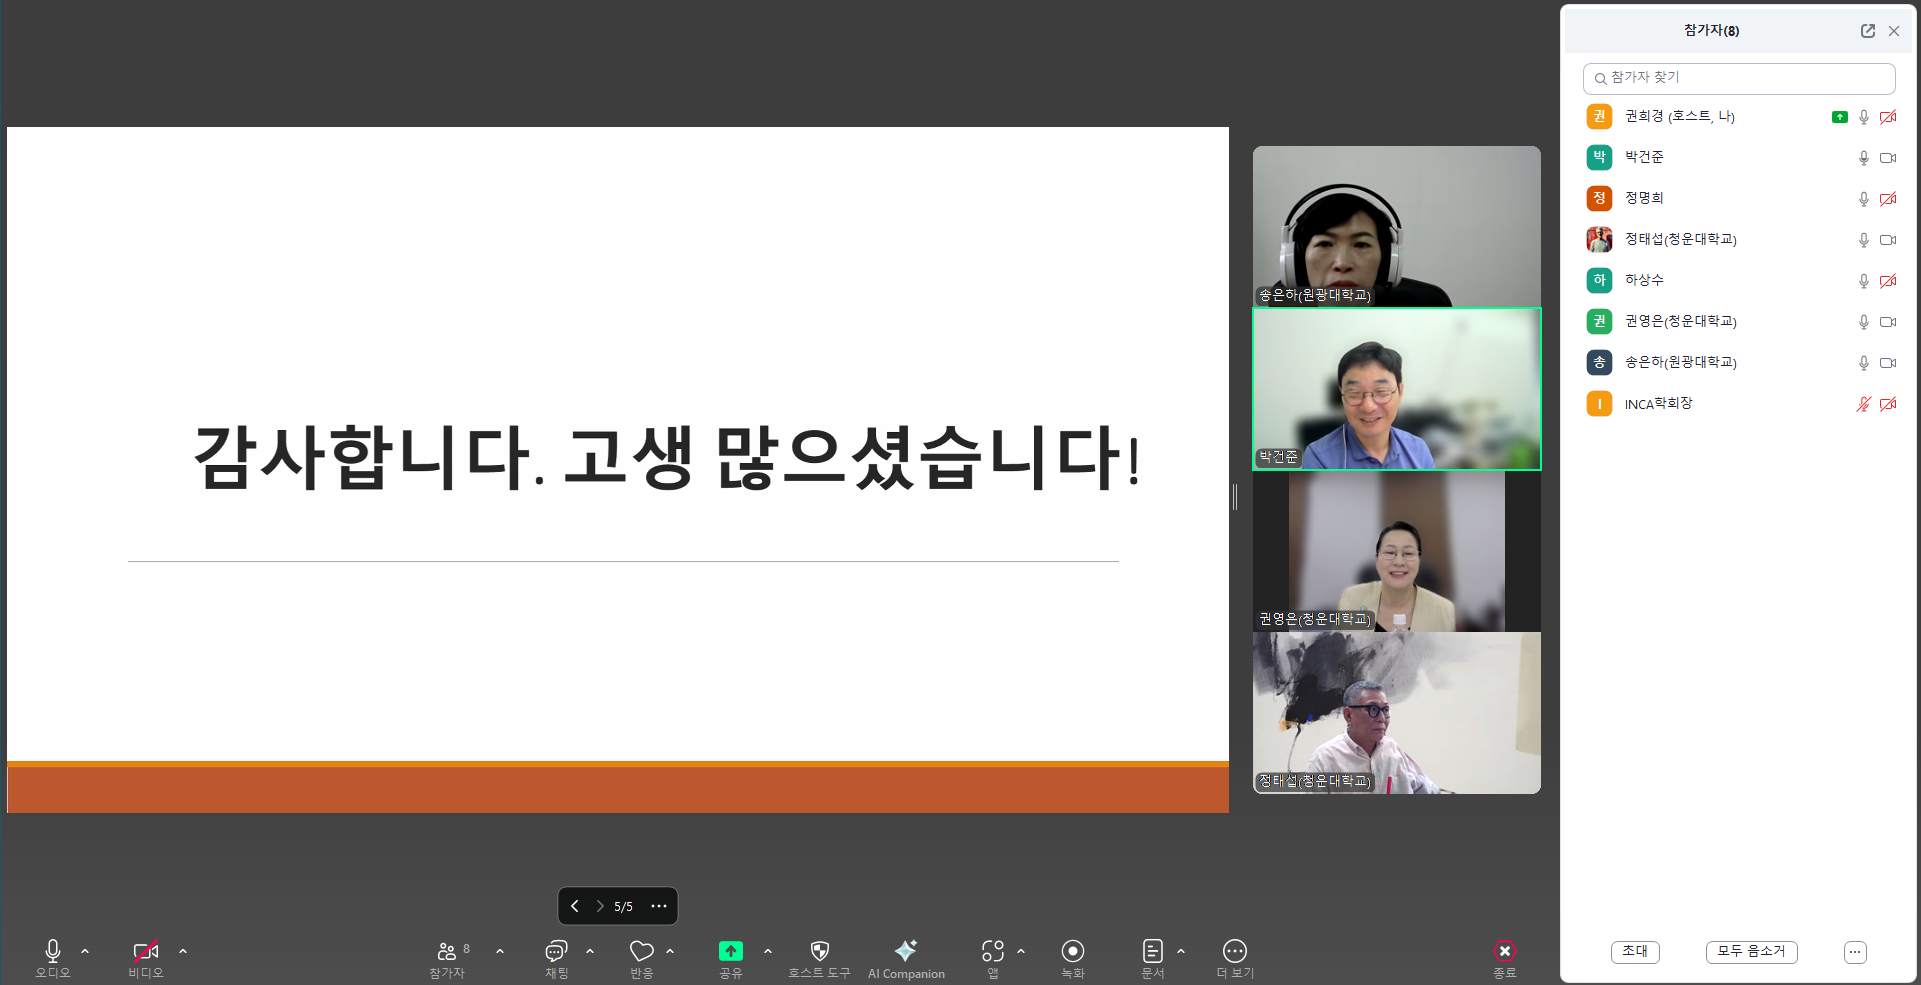Image resolution: width=1921 pixels, height=985 pixels.
Task: Expand the video options arrow
Action: click(183, 952)
